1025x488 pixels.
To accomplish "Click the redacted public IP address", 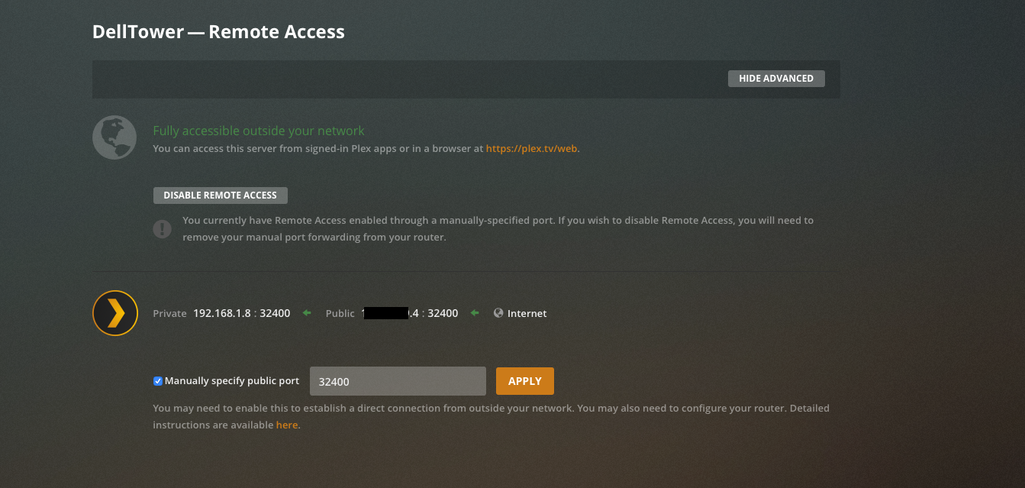I will (386, 314).
